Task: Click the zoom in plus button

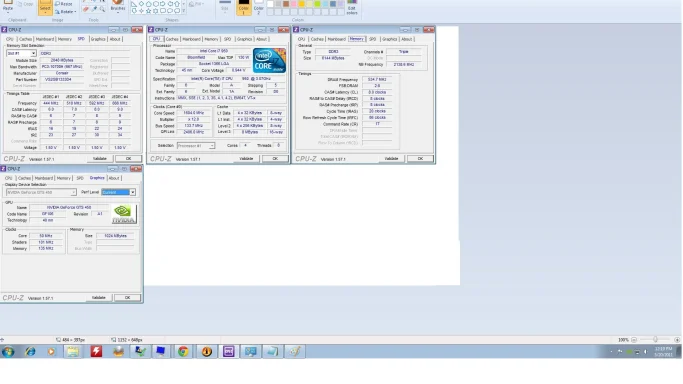Action: (677, 340)
